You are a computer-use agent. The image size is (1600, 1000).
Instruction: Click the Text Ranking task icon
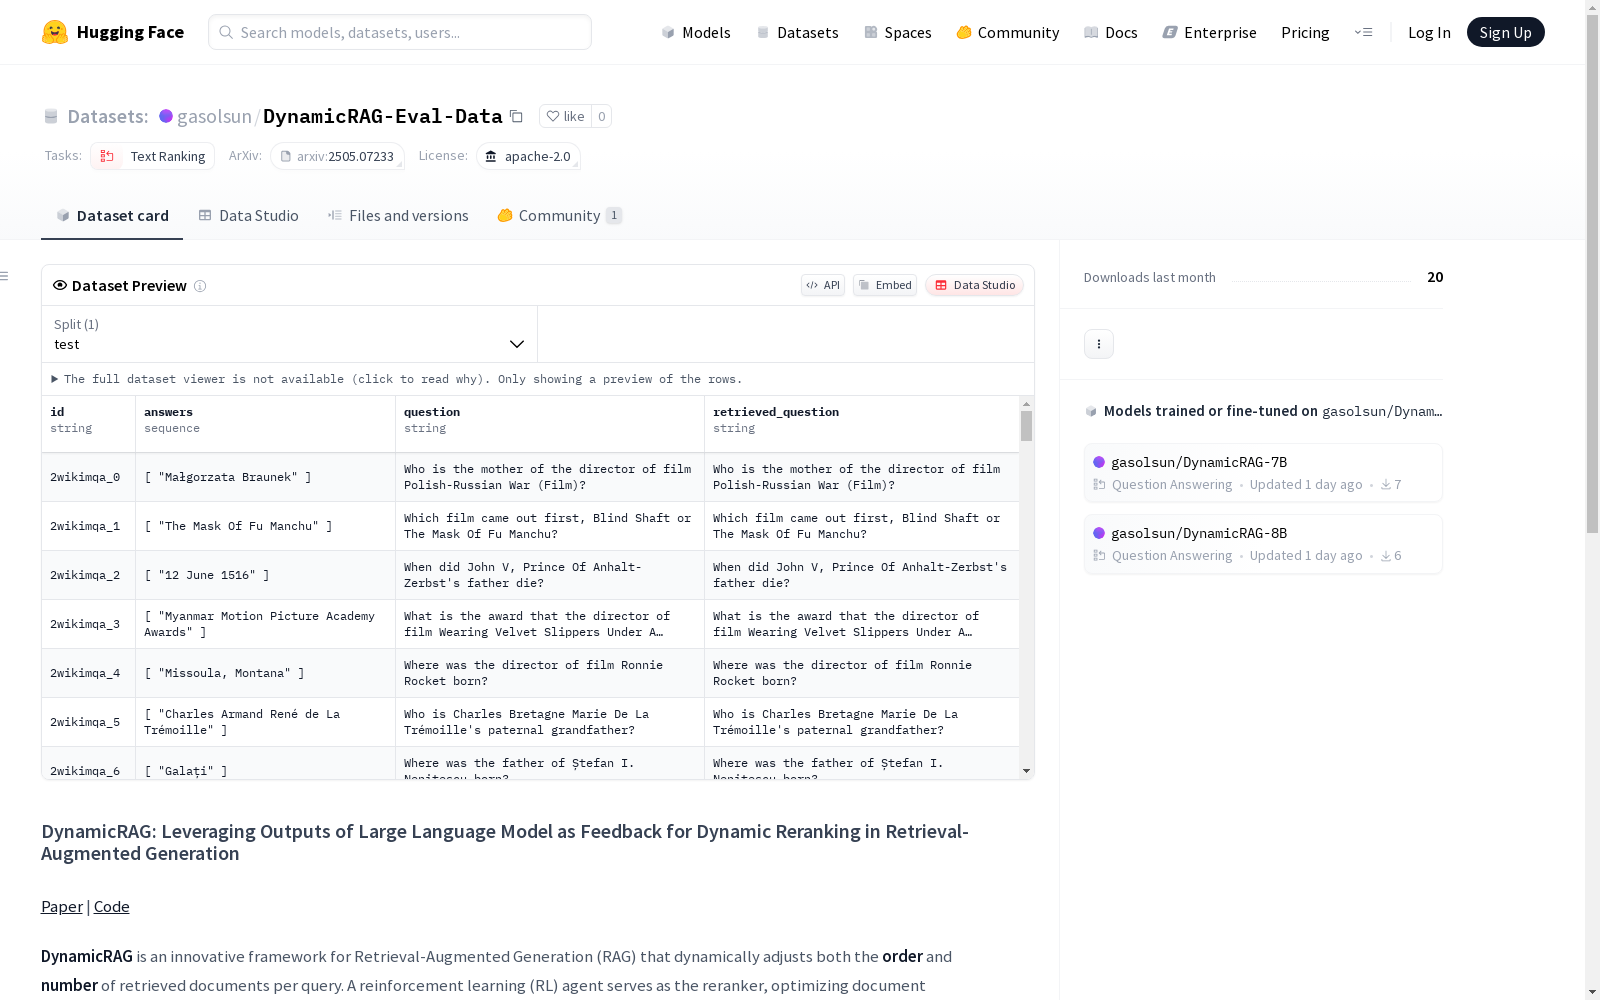pyautogui.click(x=107, y=156)
